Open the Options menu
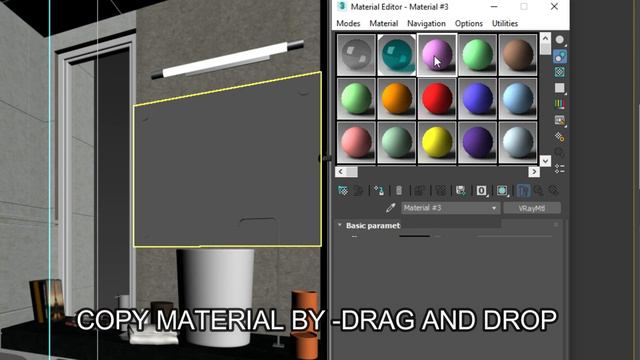This screenshot has height=360, width=640. click(469, 24)
